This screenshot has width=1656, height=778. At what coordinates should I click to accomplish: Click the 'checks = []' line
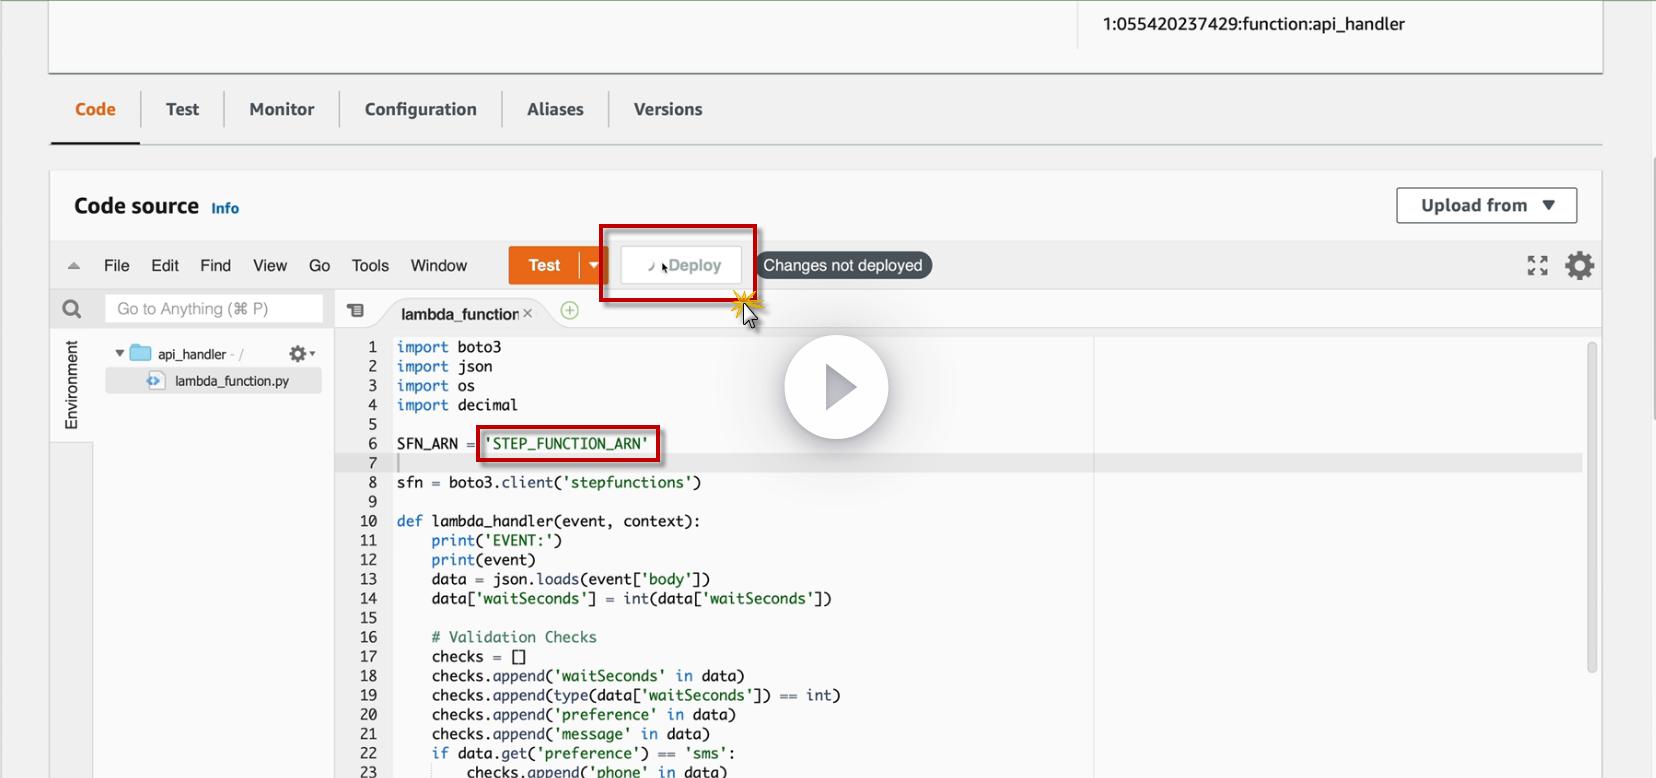[x=479, y=656]
